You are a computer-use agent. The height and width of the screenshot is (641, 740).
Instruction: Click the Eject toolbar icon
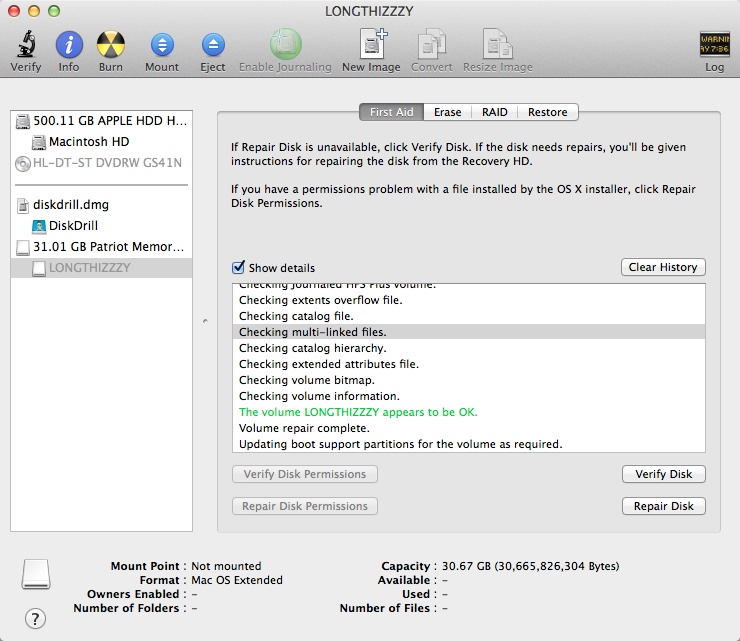(x=213, y=45)
